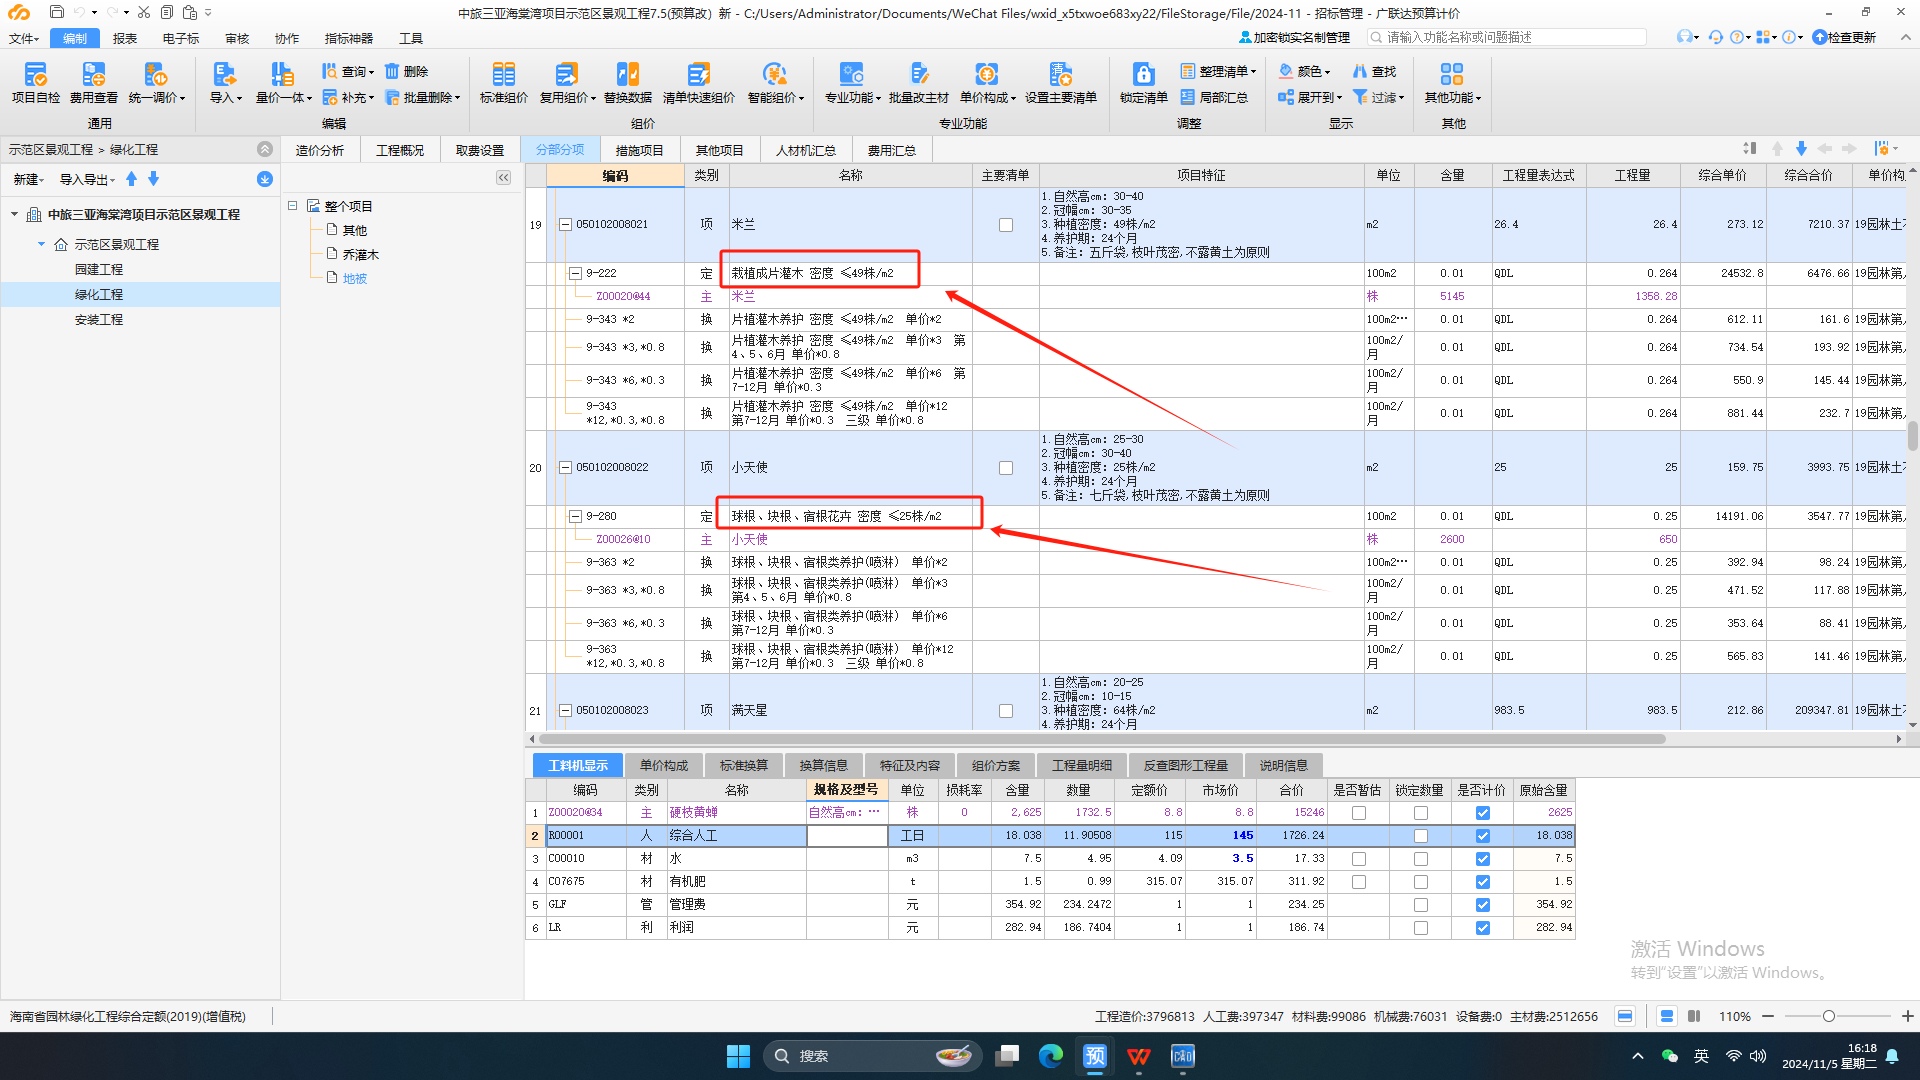Open Microsoft Edge from the taskbar

click(x=1050, y=1055)
